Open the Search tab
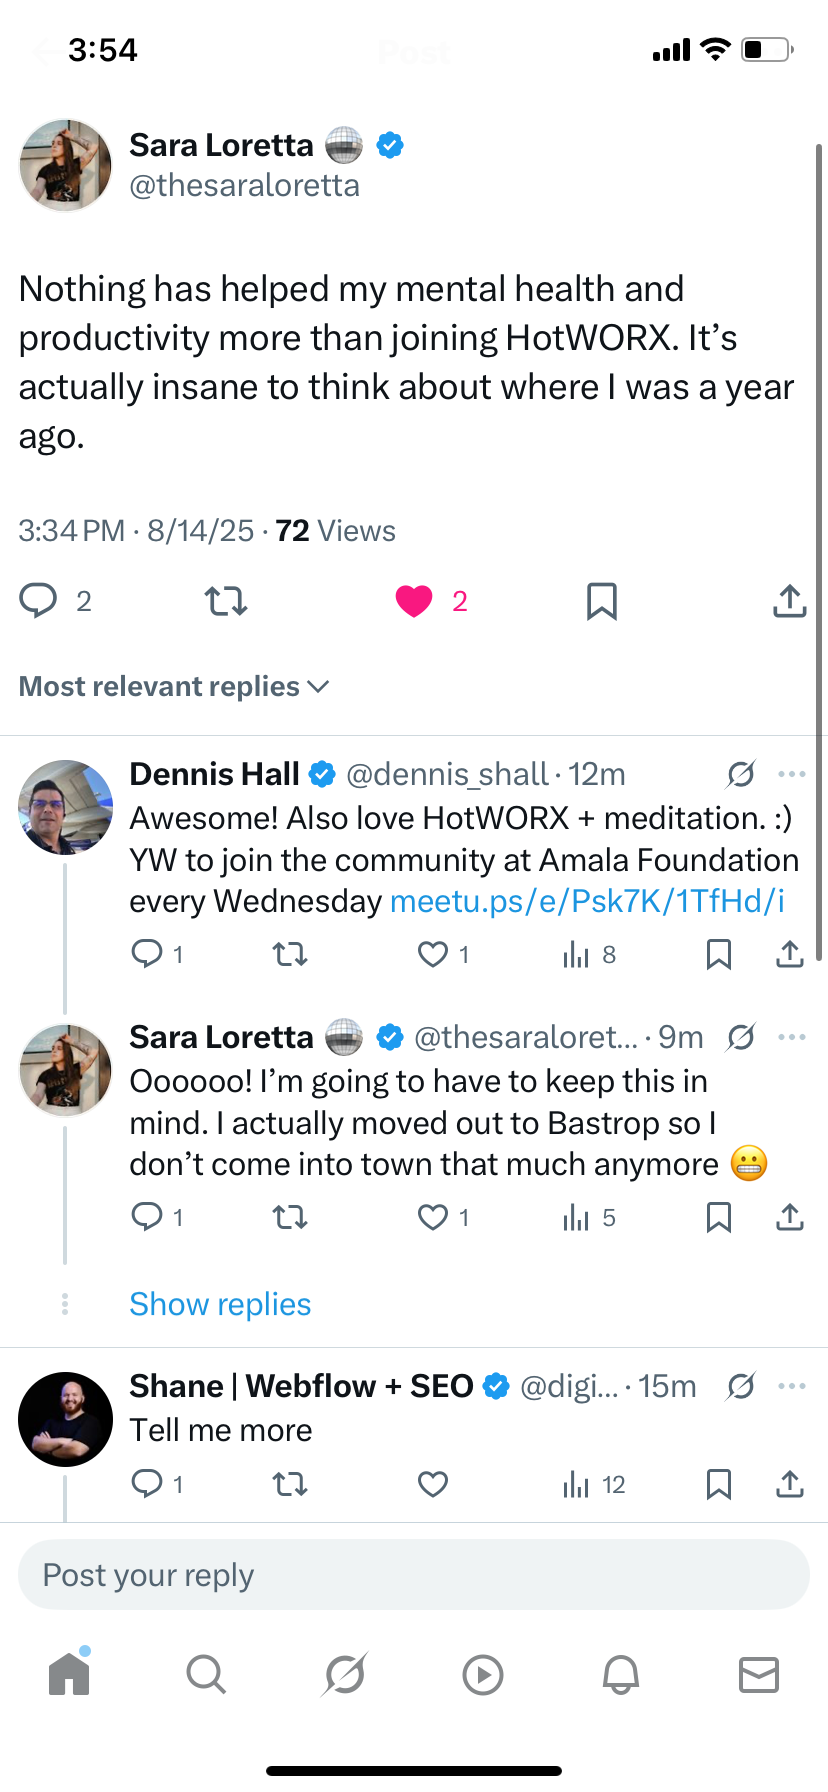 206,1674
